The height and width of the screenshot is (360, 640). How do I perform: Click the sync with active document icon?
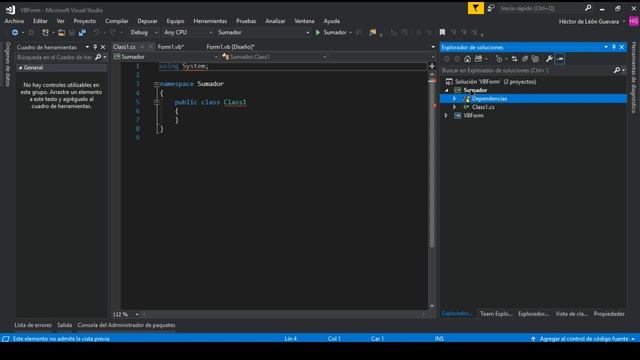(x=514, y=59)
